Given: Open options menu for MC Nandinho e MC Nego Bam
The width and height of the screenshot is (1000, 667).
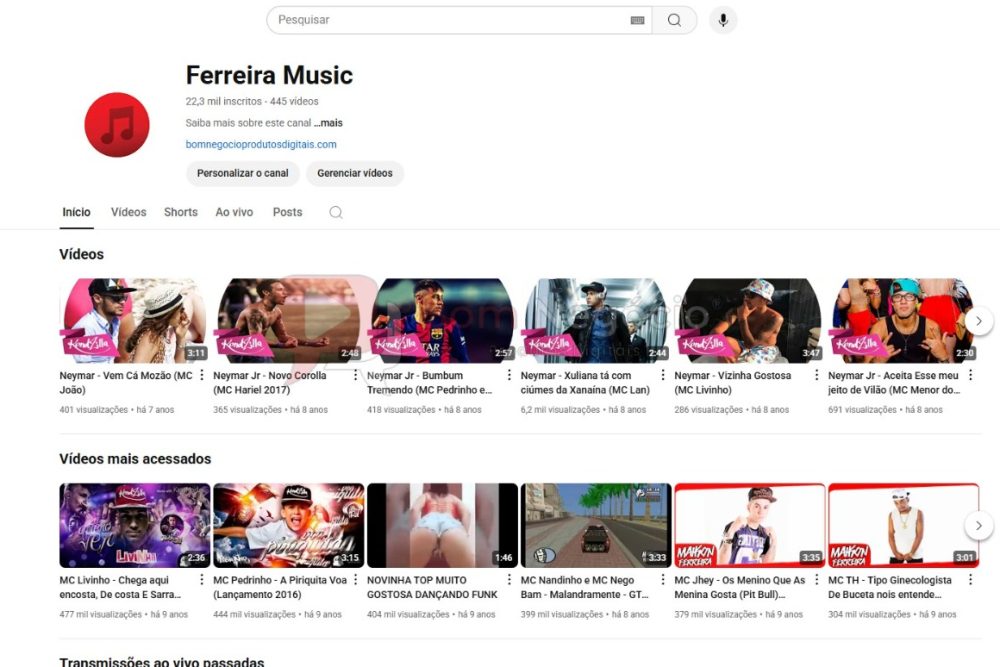Looking at the screenshot, I should [663, 580].
